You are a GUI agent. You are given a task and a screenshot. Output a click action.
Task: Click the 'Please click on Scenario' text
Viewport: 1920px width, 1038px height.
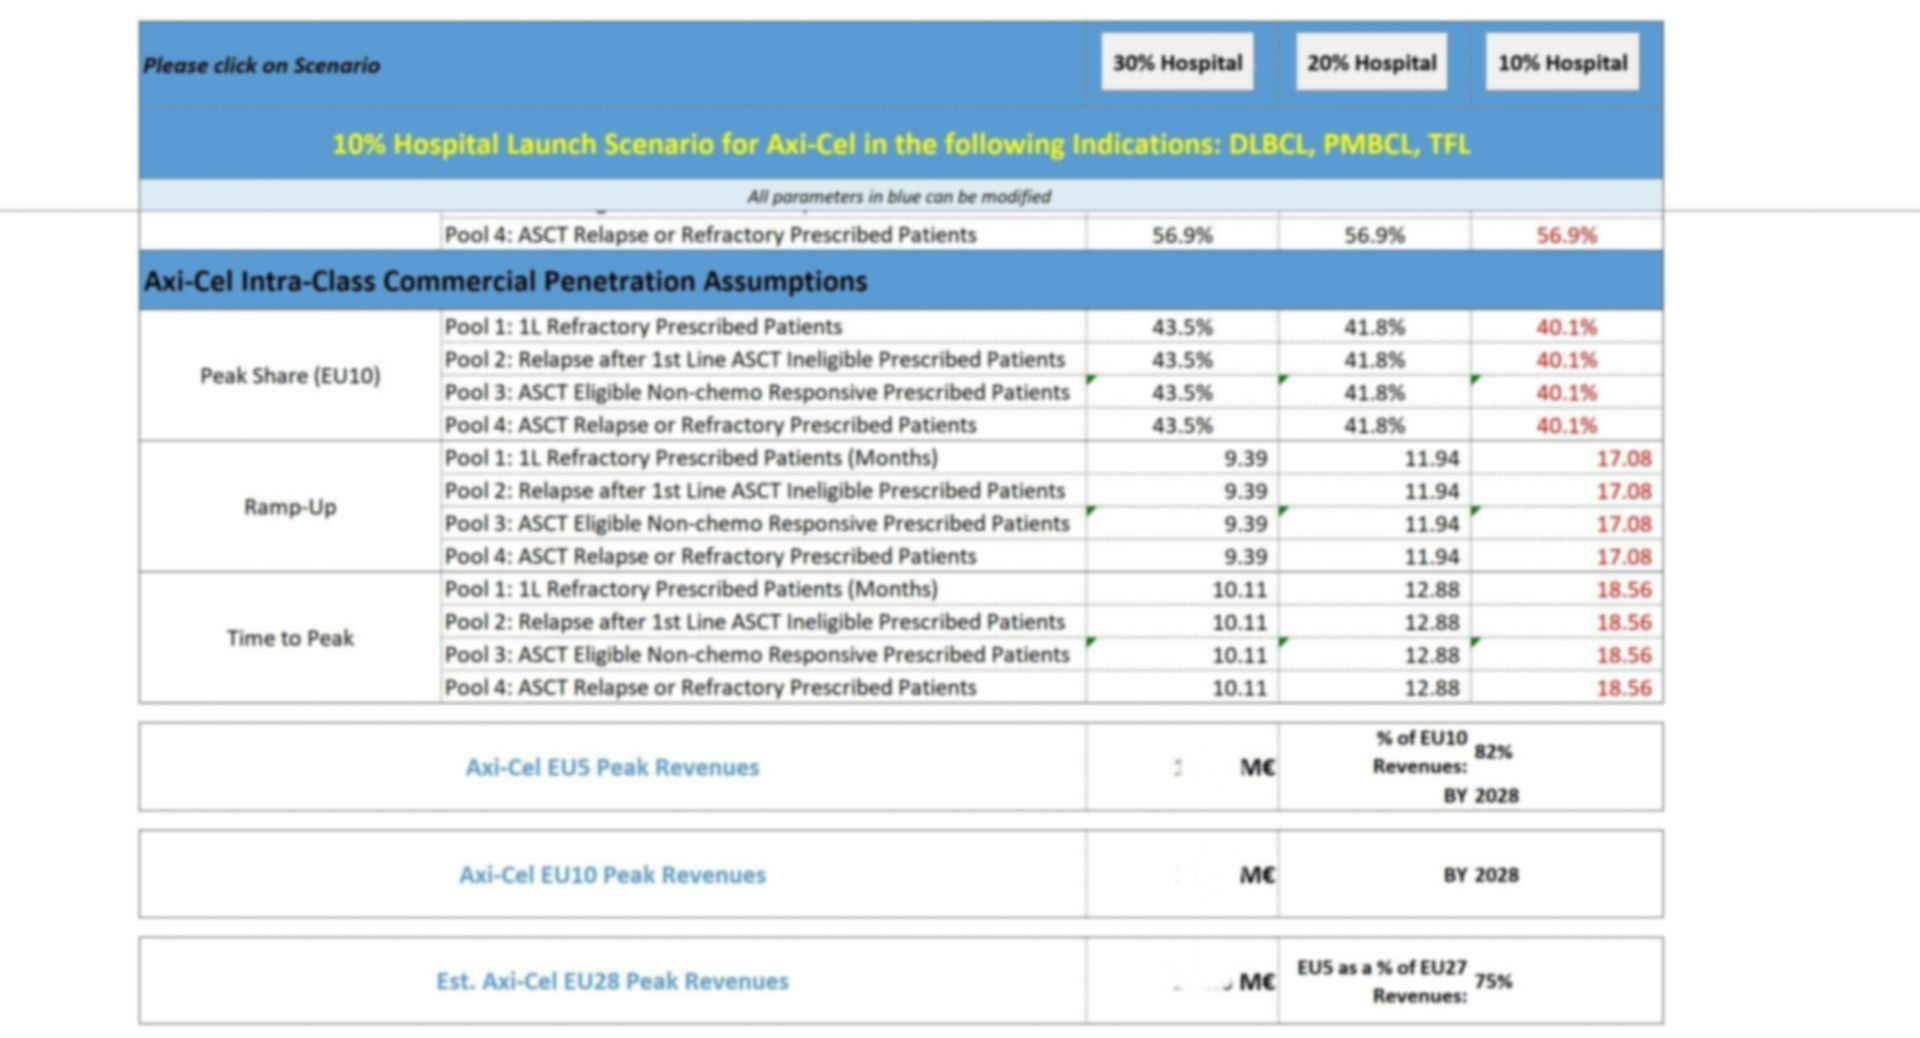pos(262,66)
